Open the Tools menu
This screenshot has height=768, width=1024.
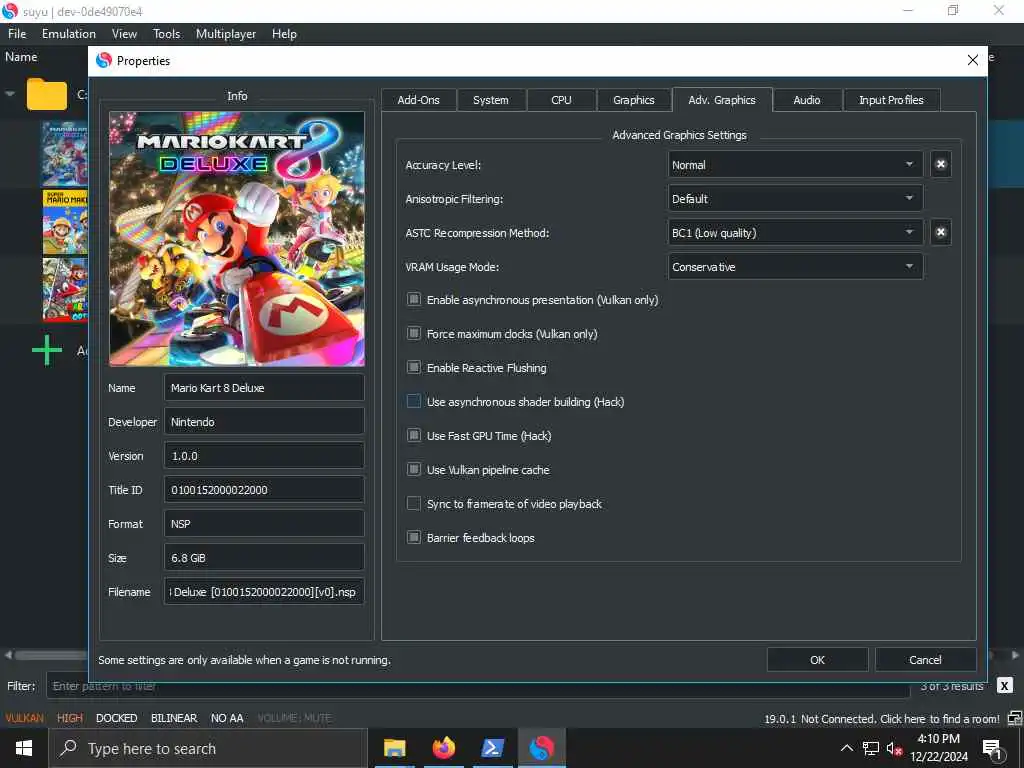[167, 34]
